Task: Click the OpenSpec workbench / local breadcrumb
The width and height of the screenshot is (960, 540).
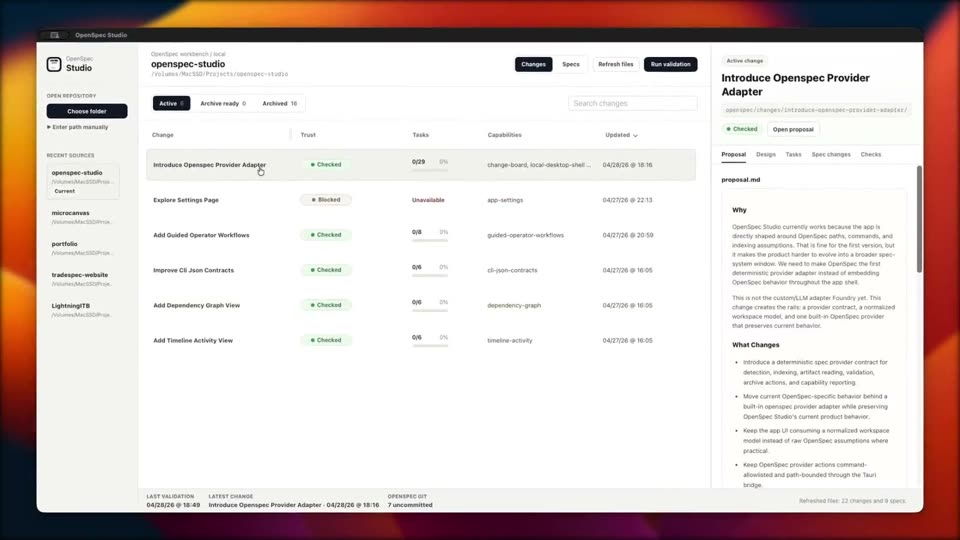Action: 188,54
